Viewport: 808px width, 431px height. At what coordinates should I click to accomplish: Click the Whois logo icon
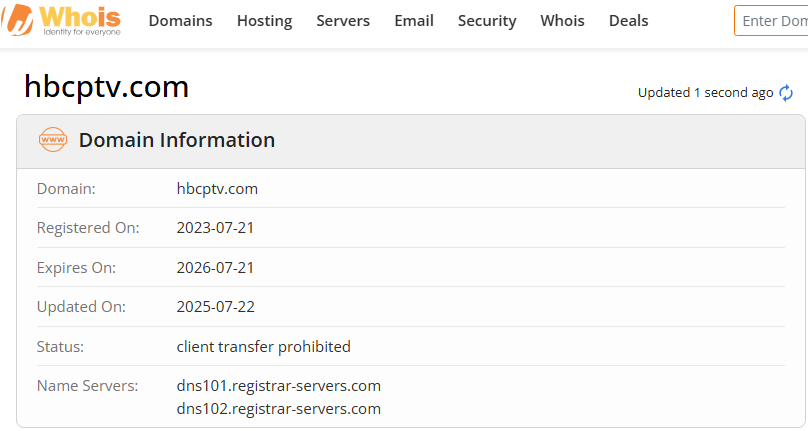tap(18, 20)
